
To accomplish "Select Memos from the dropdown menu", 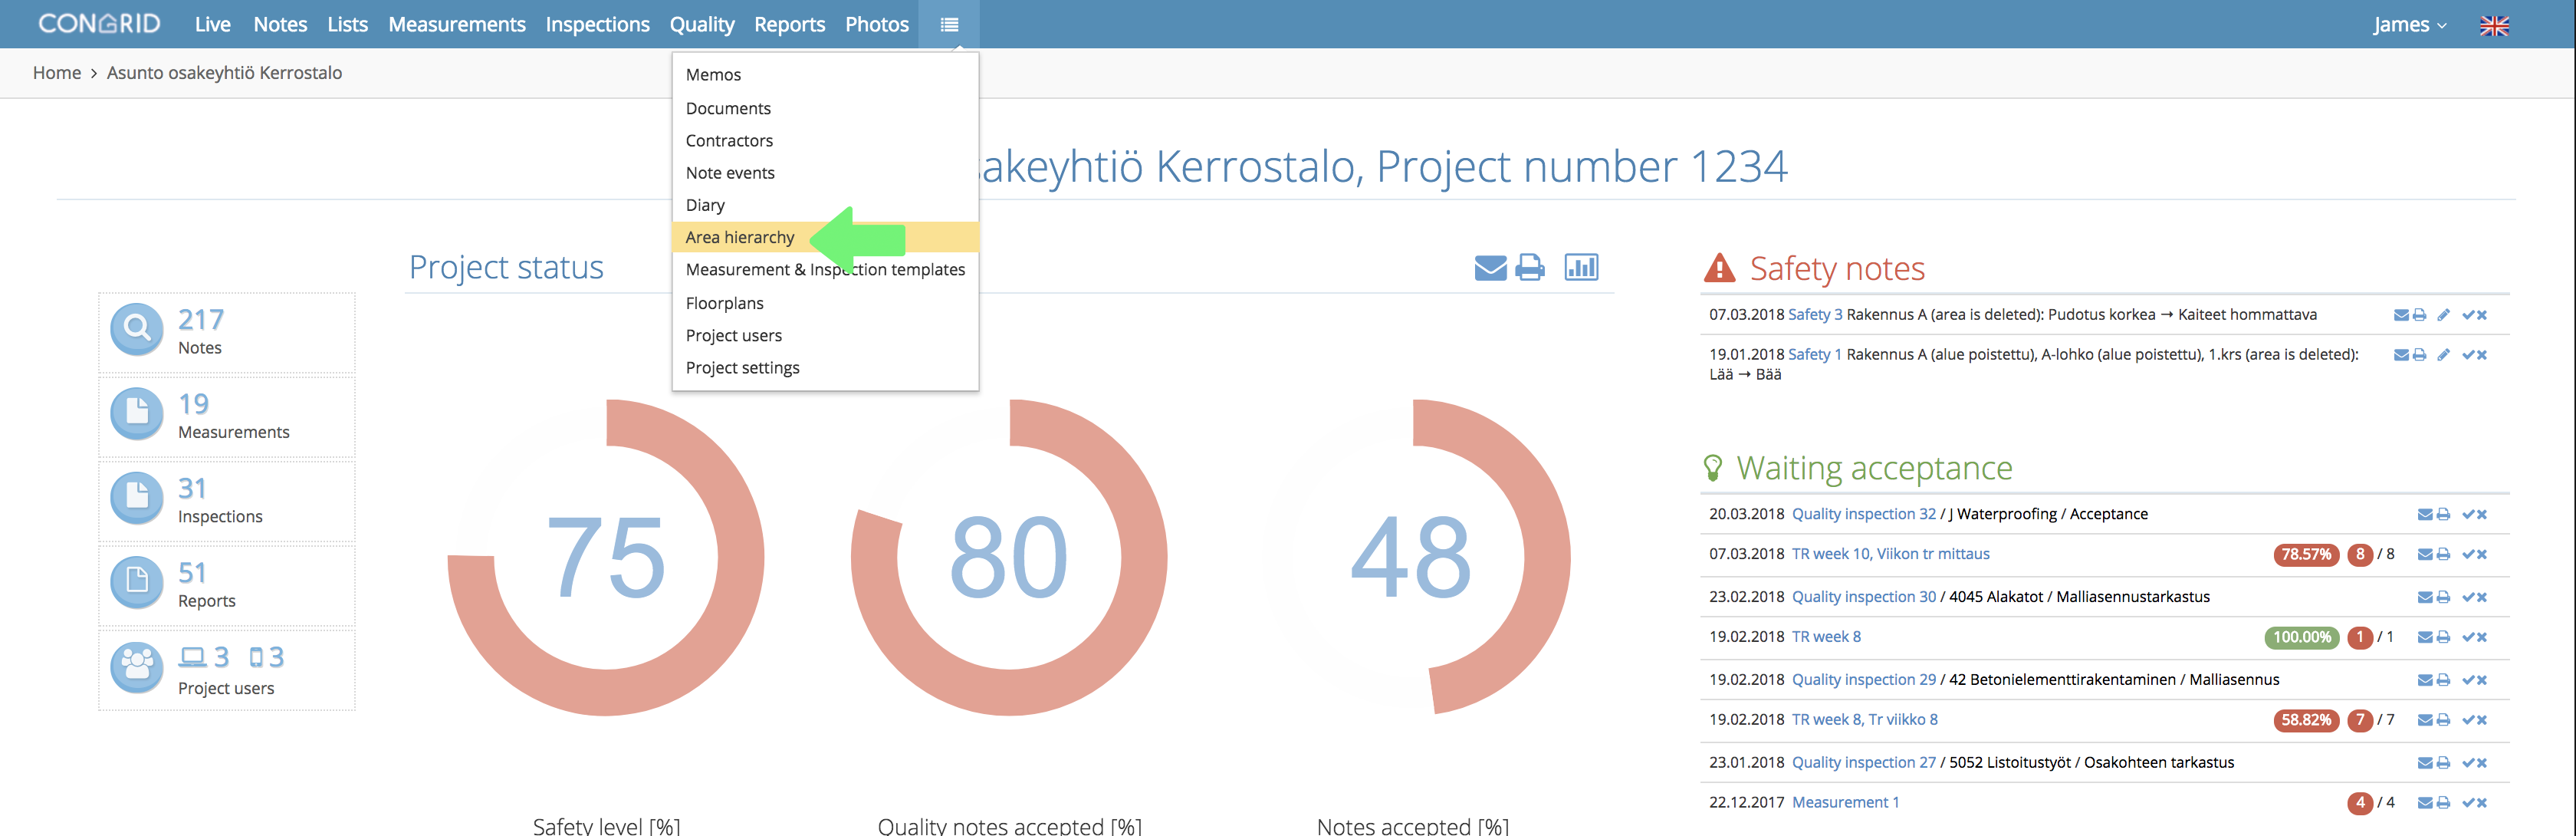I will [825, 75].
